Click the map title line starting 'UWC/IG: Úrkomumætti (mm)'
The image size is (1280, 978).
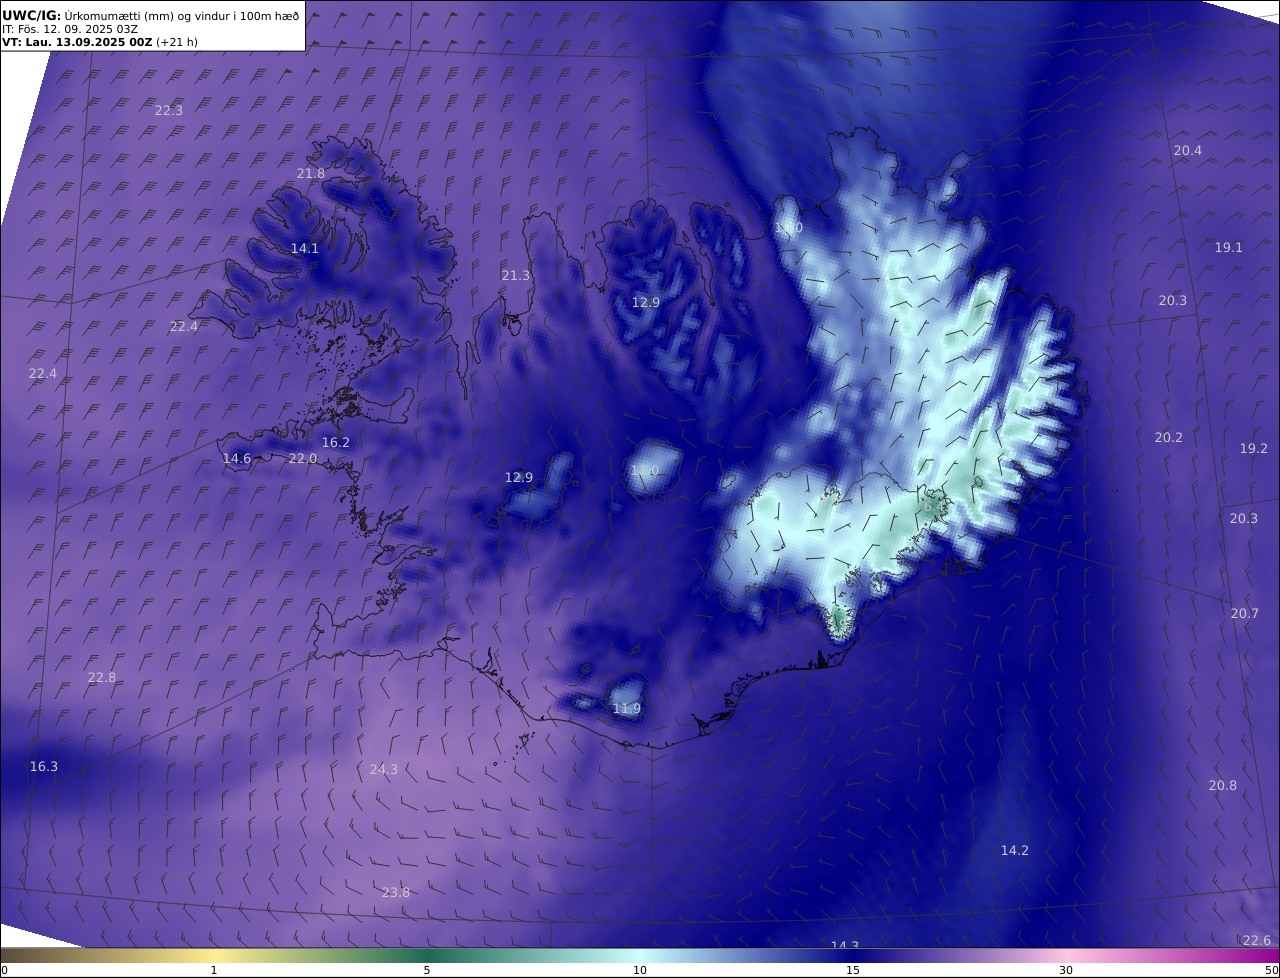(x=151, y=15)
